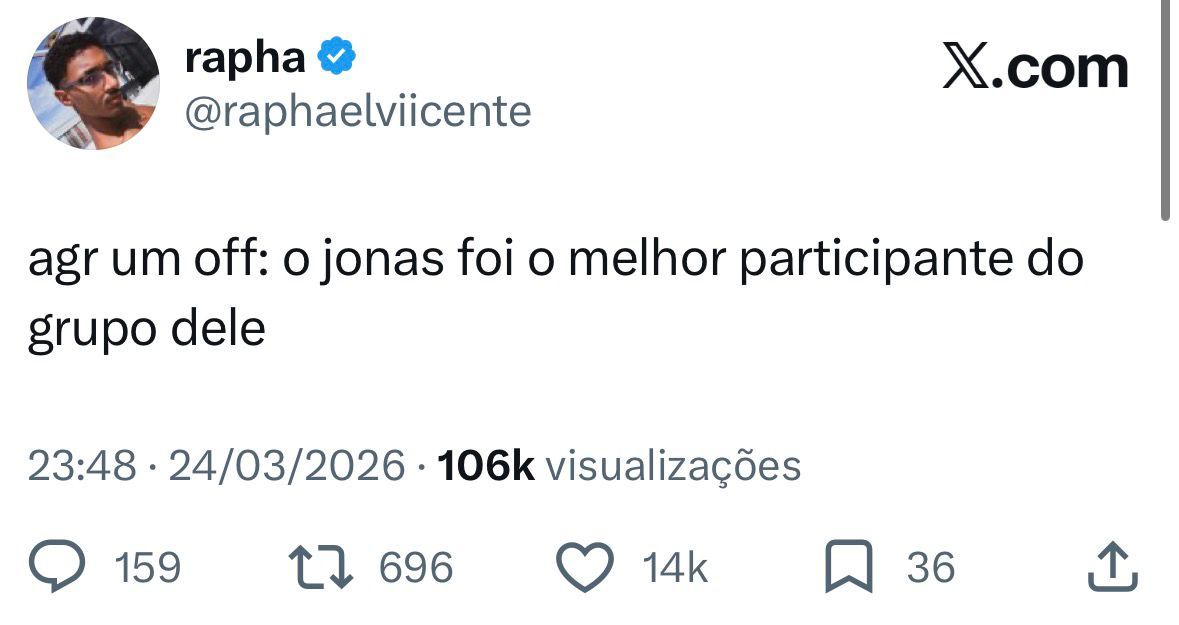Image resolution: width=1179 pixels, height=625 pixels.
Task: Click the 36 bookmarks count
Action: click(x=928, y=566)
